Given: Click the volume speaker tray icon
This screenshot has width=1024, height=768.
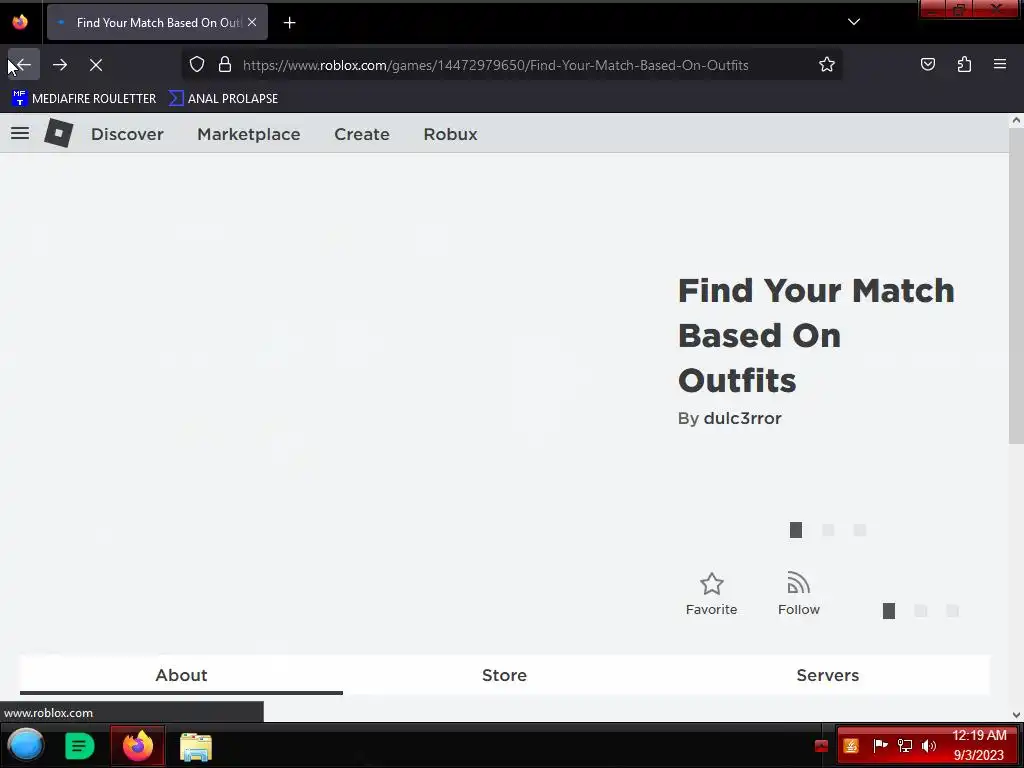Looking at the screenshot, I should tap(929, 746).
